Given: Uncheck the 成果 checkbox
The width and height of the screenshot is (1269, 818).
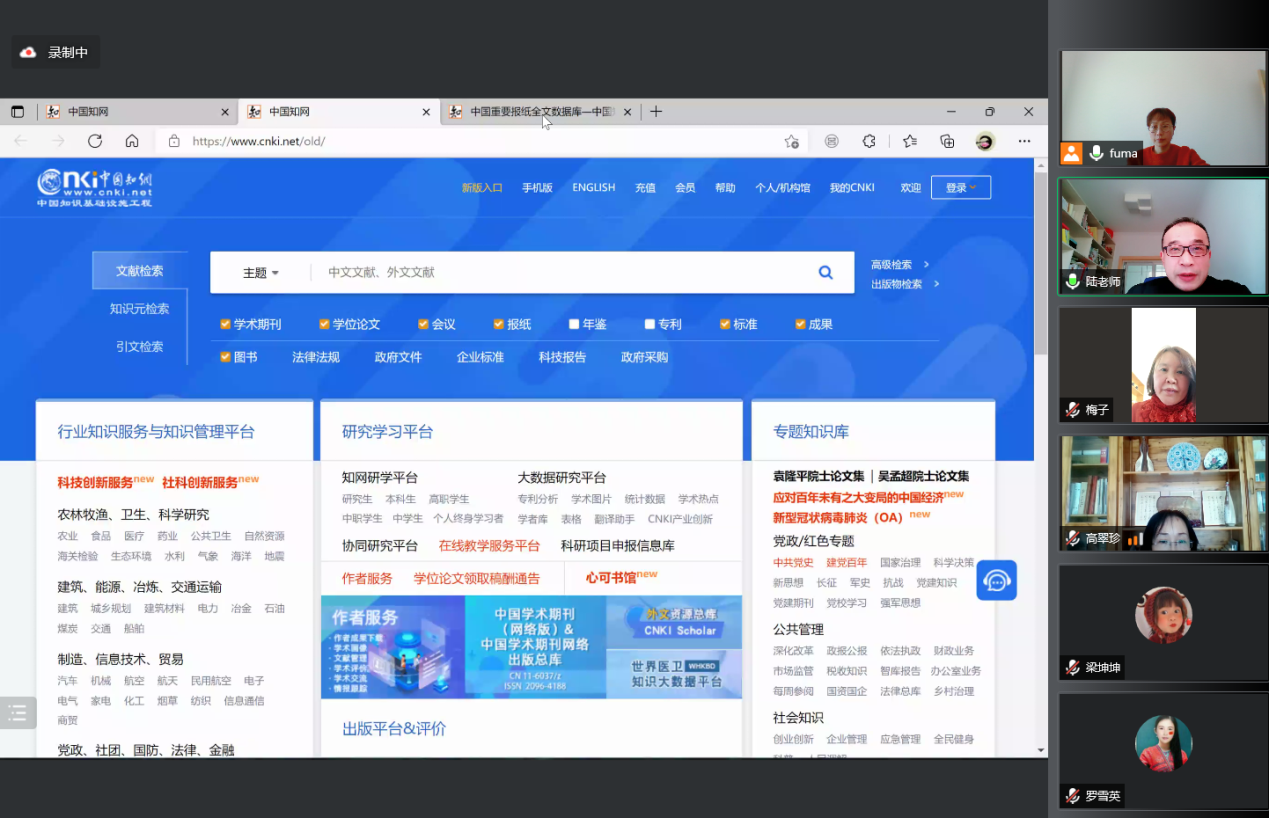Looking at the screenshot, I should pos(800,324).
